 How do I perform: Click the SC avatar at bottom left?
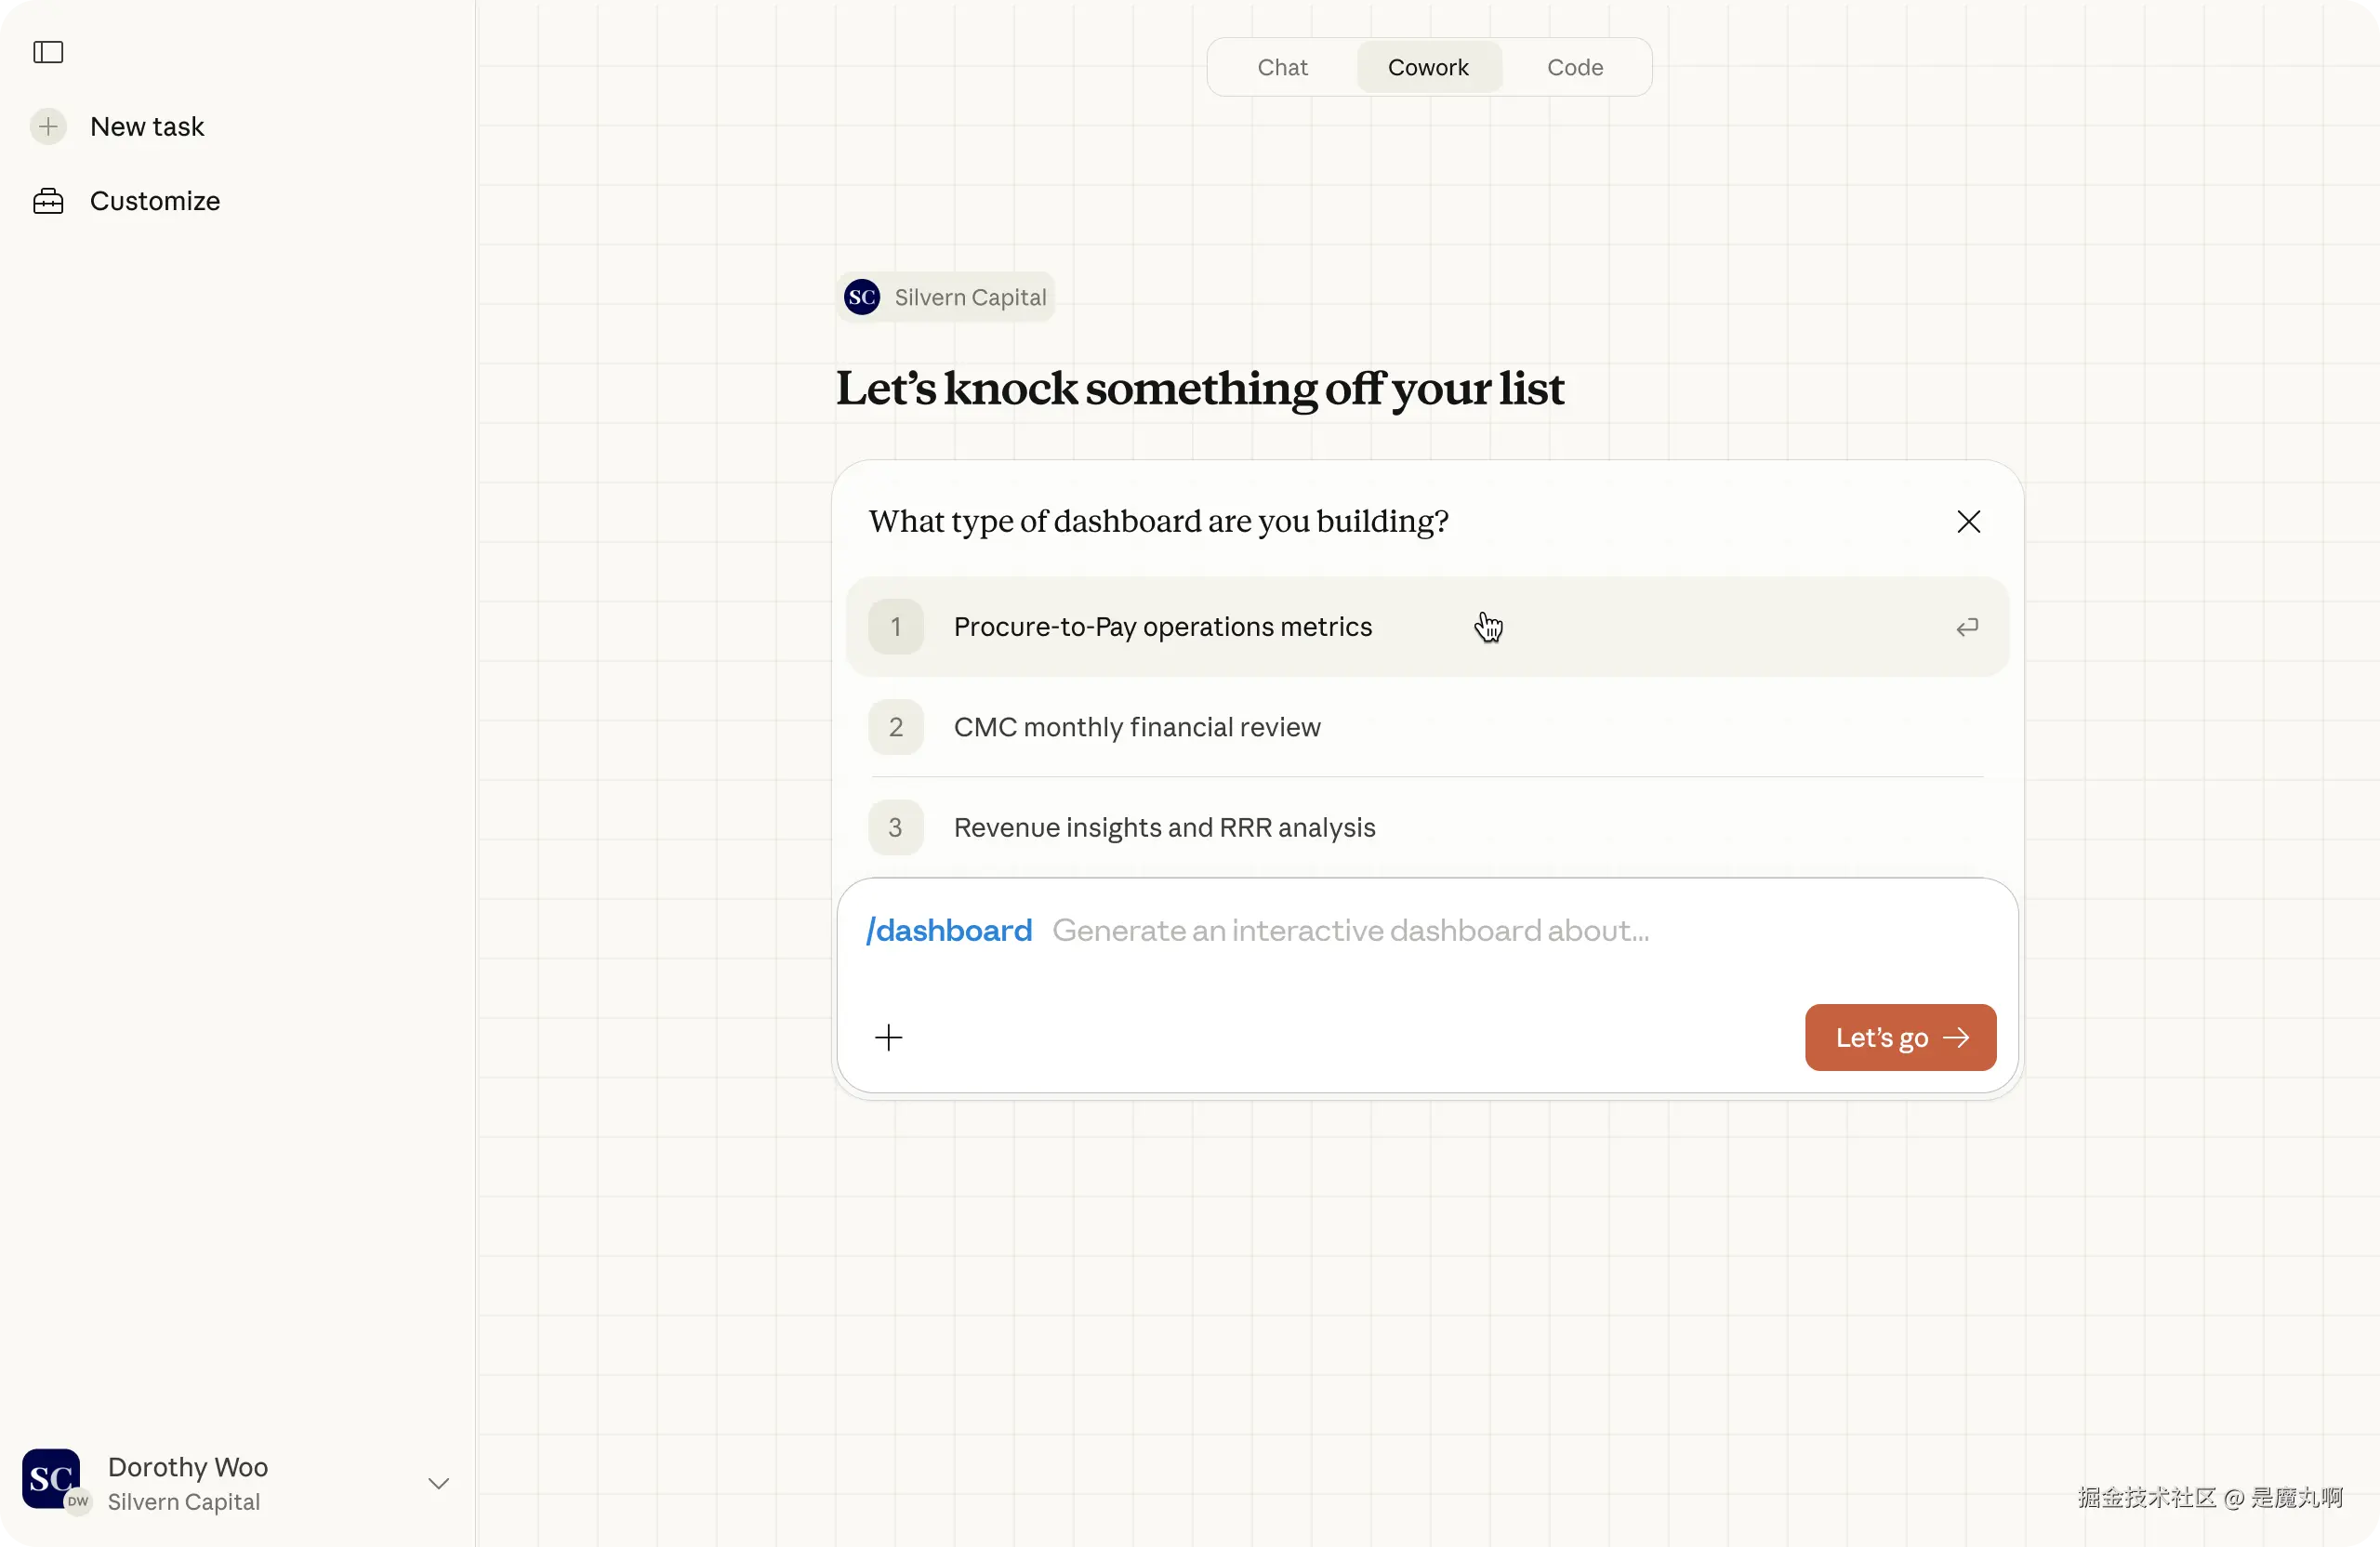coord(51,1478)
